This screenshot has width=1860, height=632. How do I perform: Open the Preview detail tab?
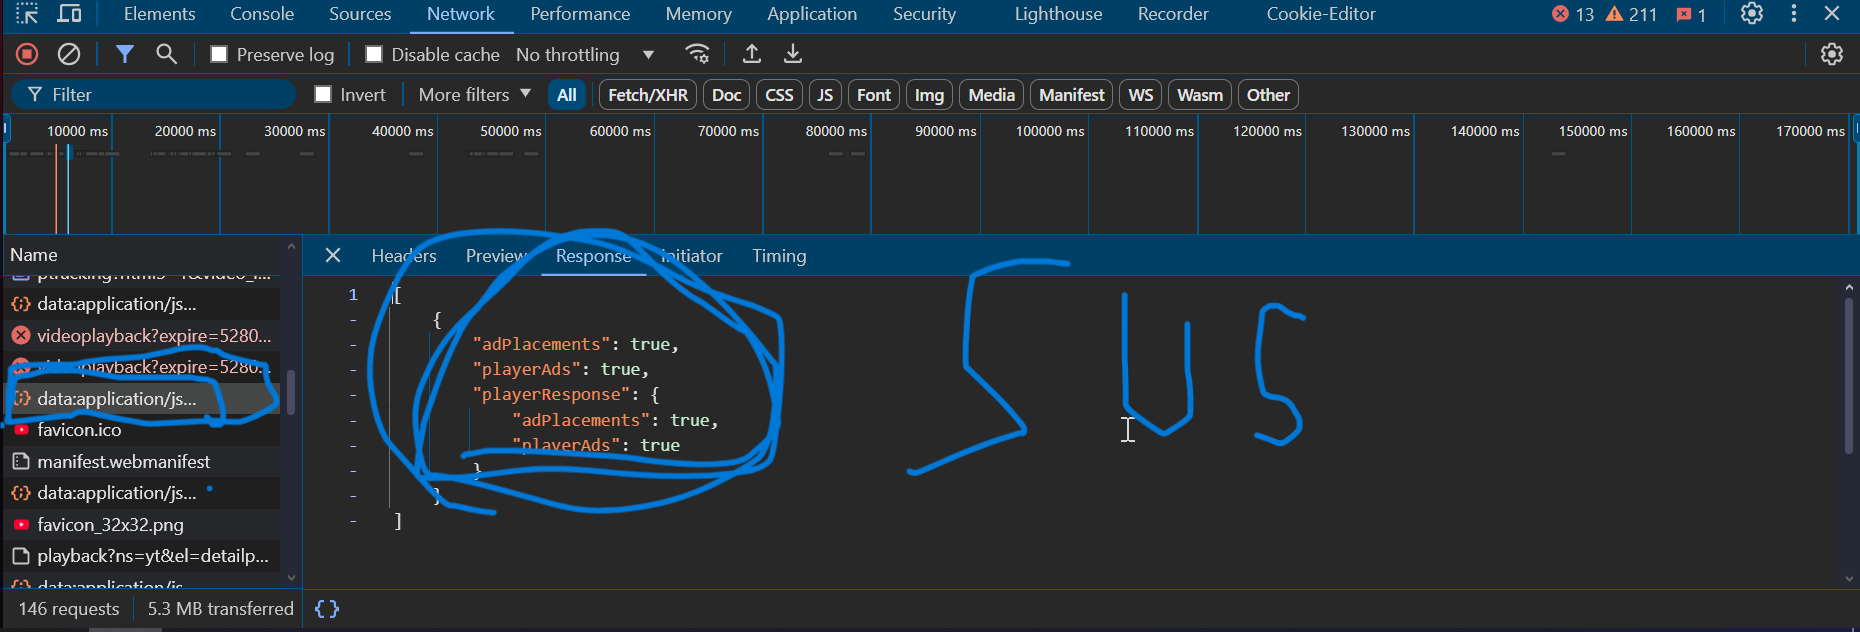(496, 256)
